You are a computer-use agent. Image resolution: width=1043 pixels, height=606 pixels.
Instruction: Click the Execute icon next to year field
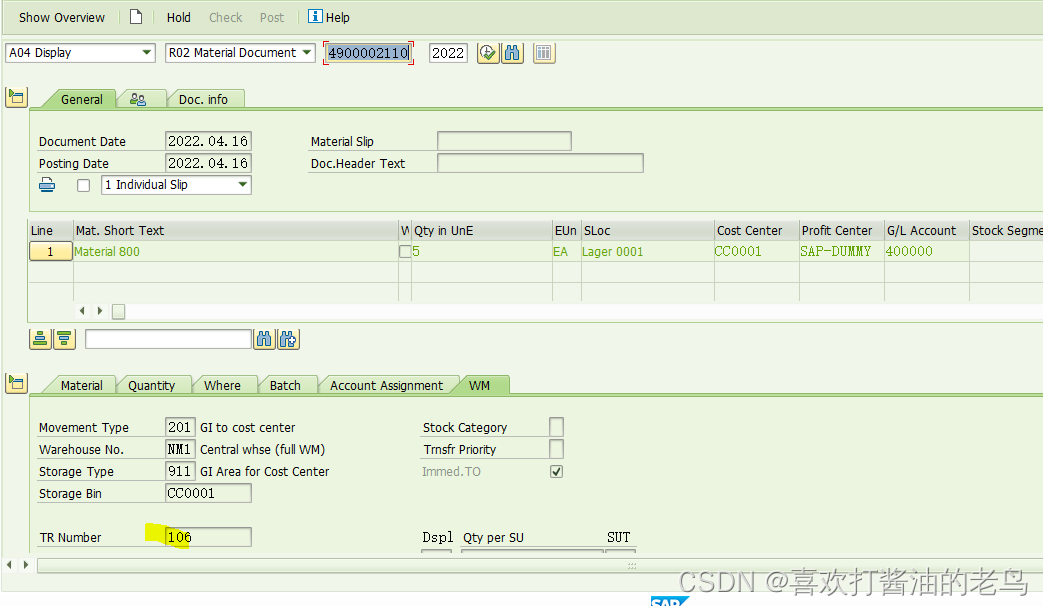487,53
